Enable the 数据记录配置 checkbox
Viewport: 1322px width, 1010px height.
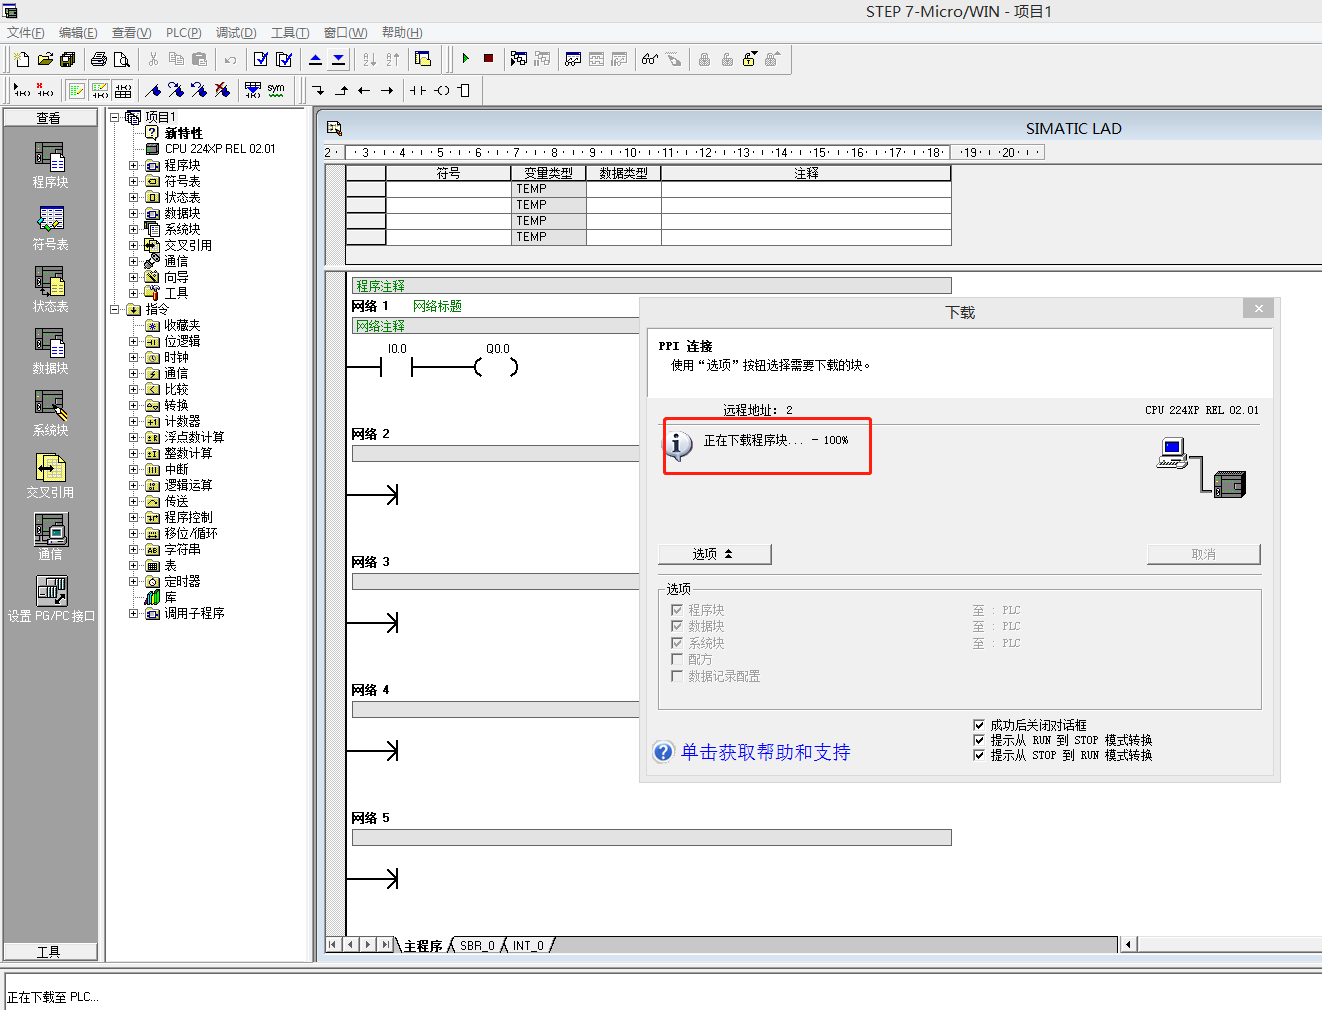point(677,676)
